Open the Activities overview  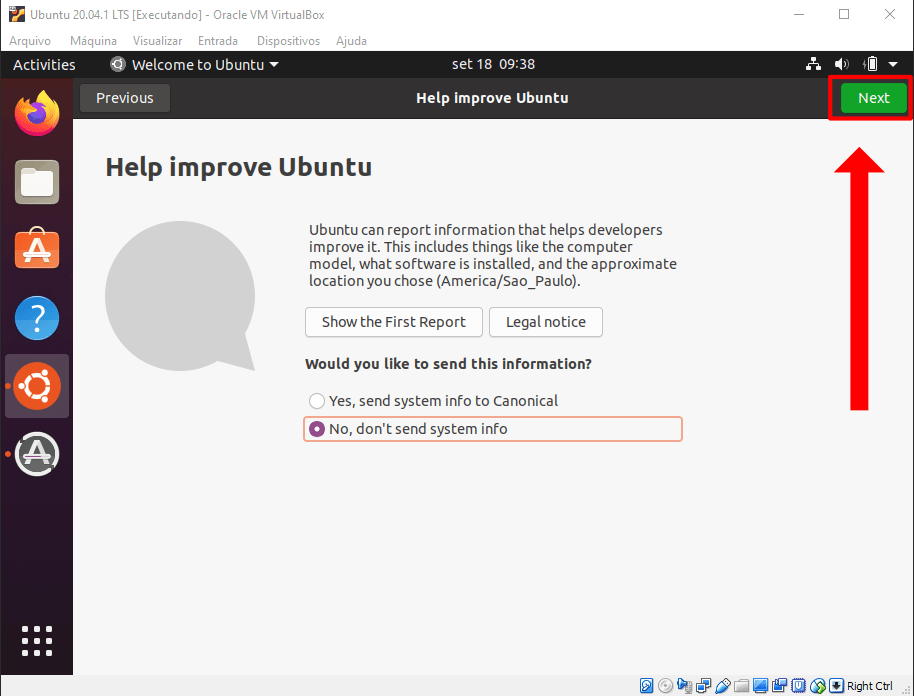(44, 65)
